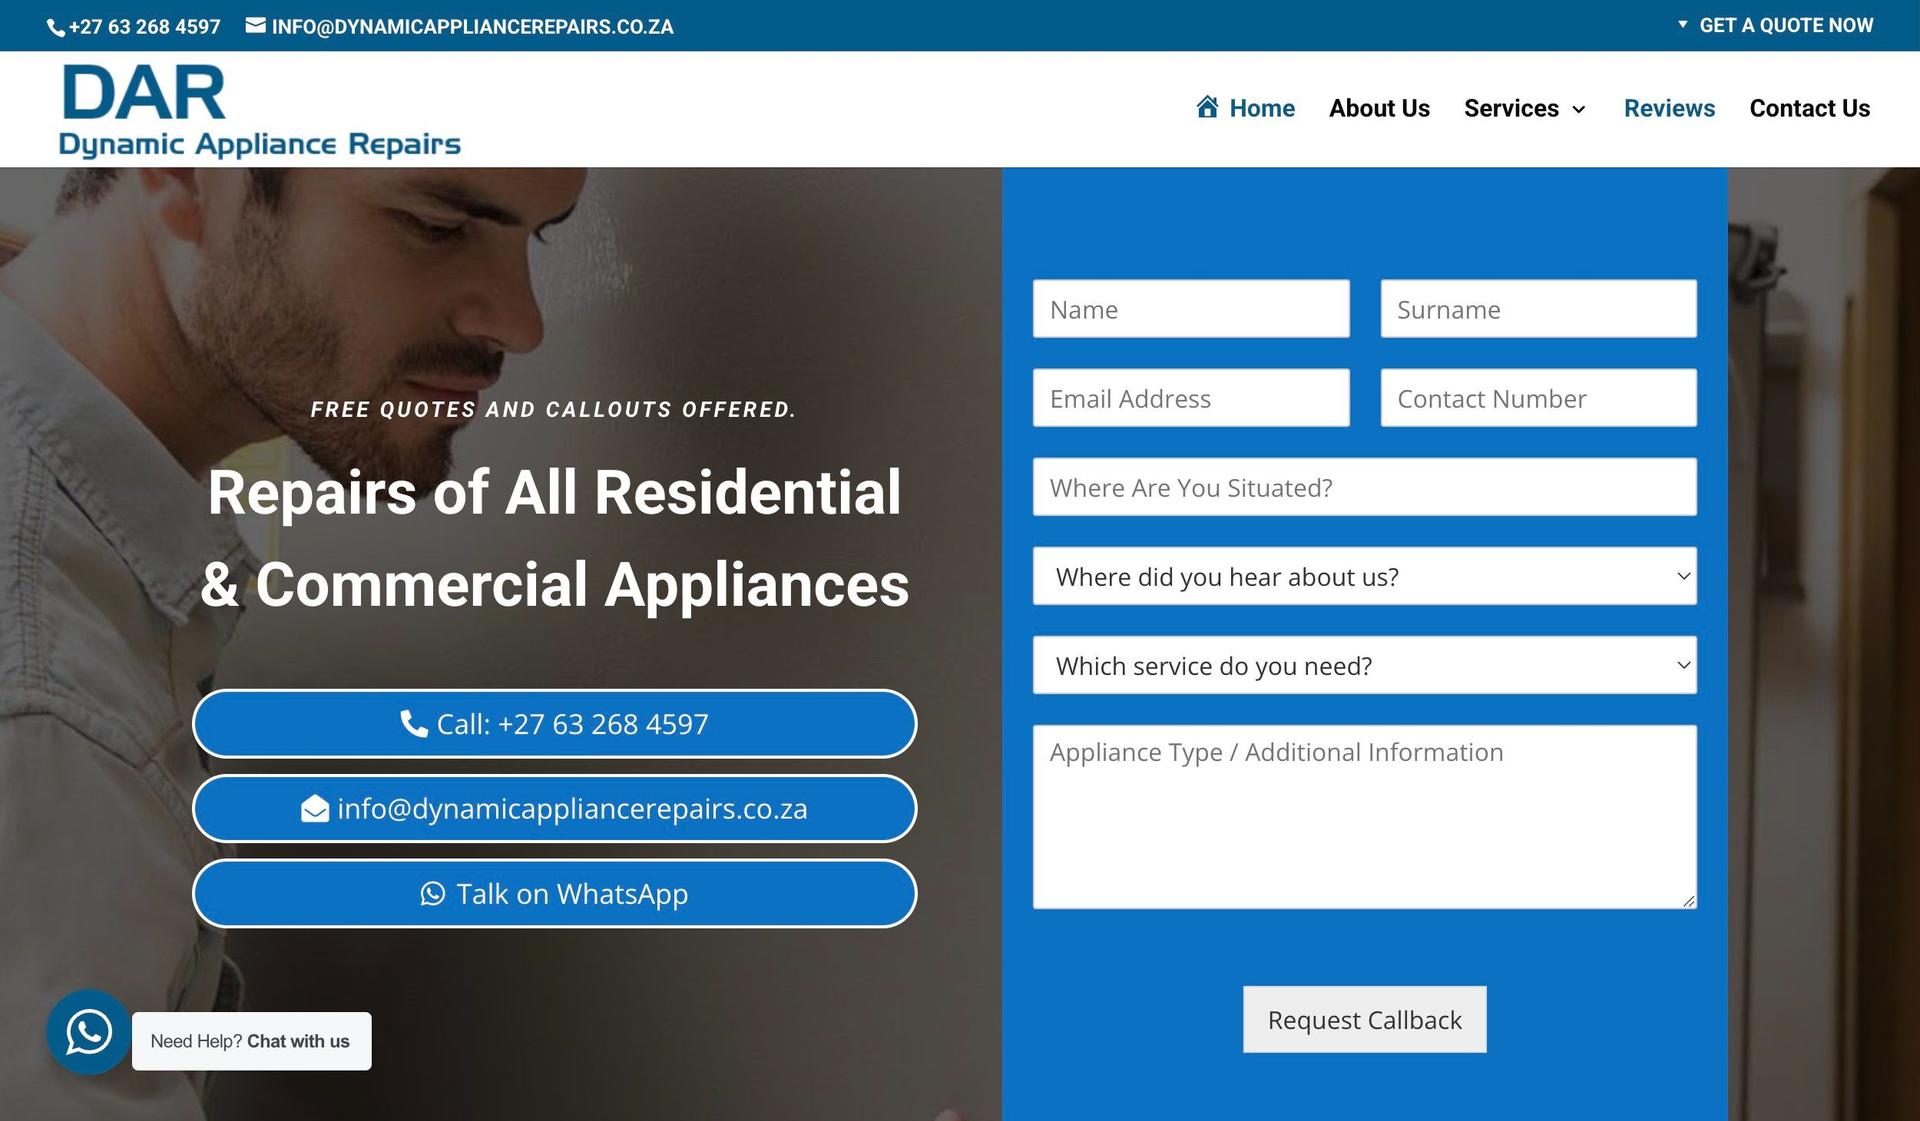Image resolution: width=1920 pixels, height=1121 pixels.
Task: Click 'Repairs of All Residential & Commercial Appliances' heading
Action: (555, 538)
